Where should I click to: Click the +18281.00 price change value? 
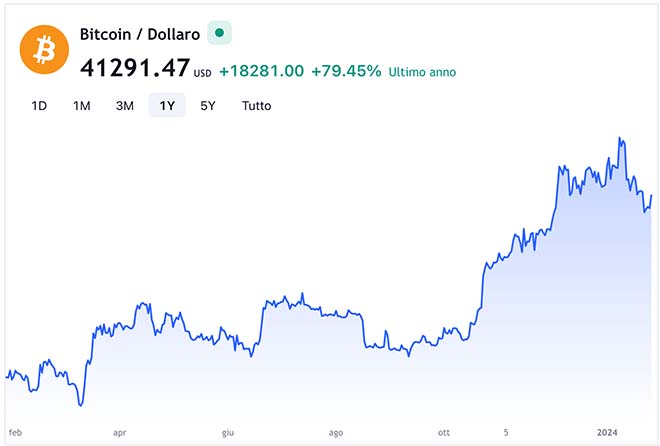(261, 71)
